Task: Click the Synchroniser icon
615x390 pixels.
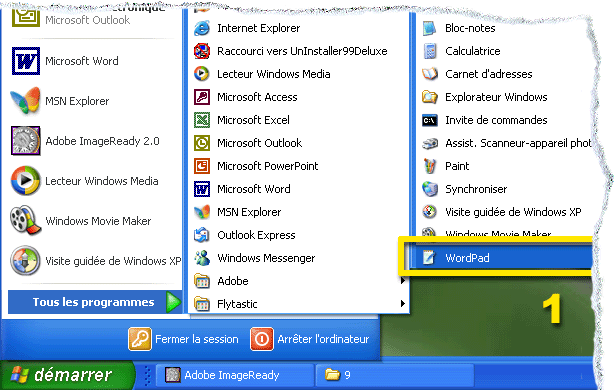Action: point(429,189)
